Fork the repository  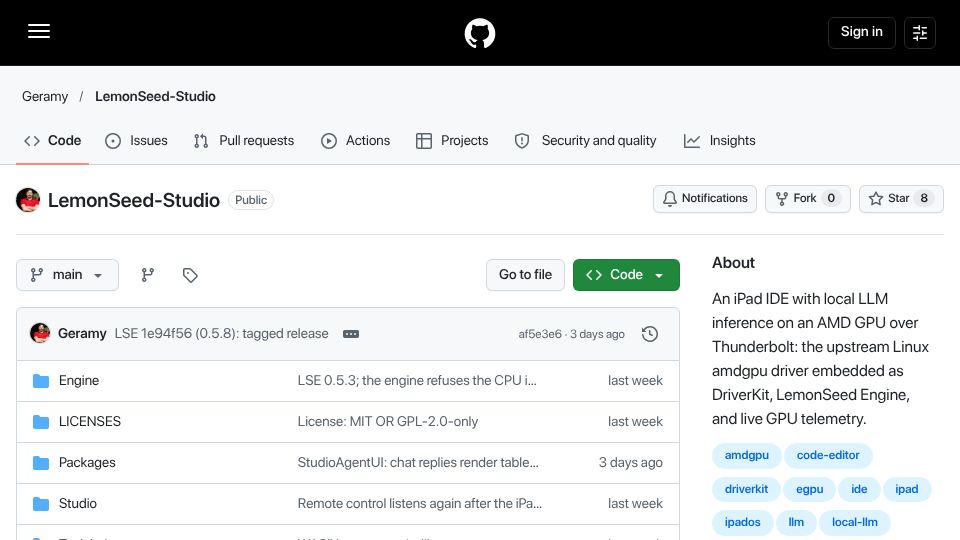[x=808, y=198]
